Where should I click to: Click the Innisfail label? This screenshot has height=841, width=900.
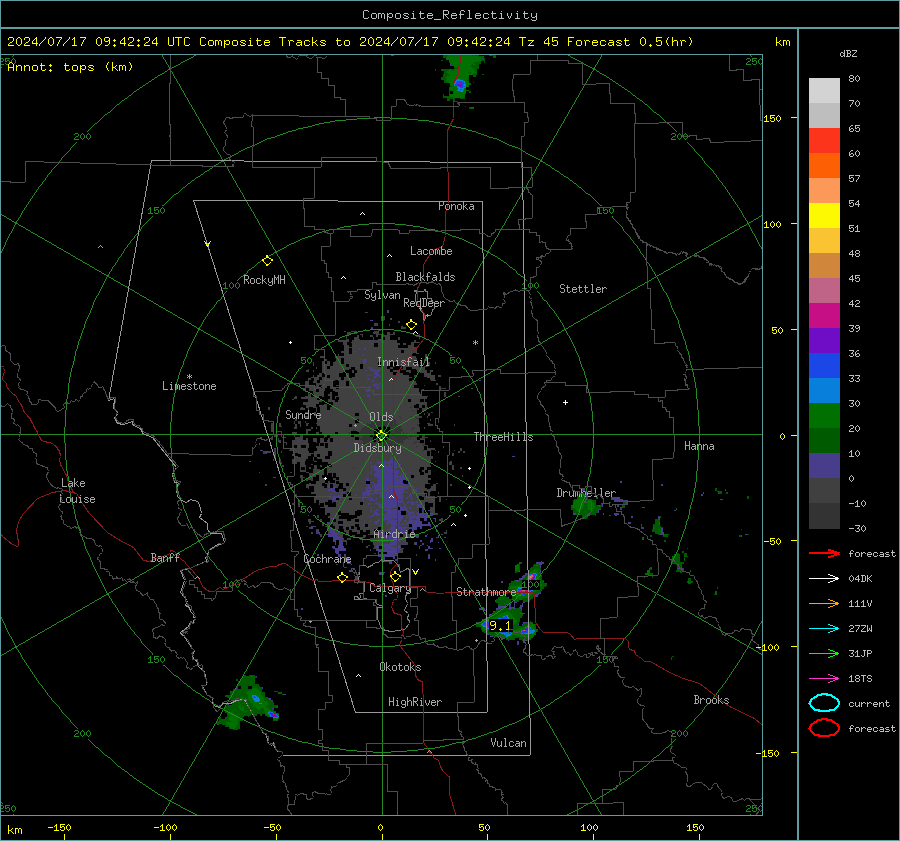(404, 362)
